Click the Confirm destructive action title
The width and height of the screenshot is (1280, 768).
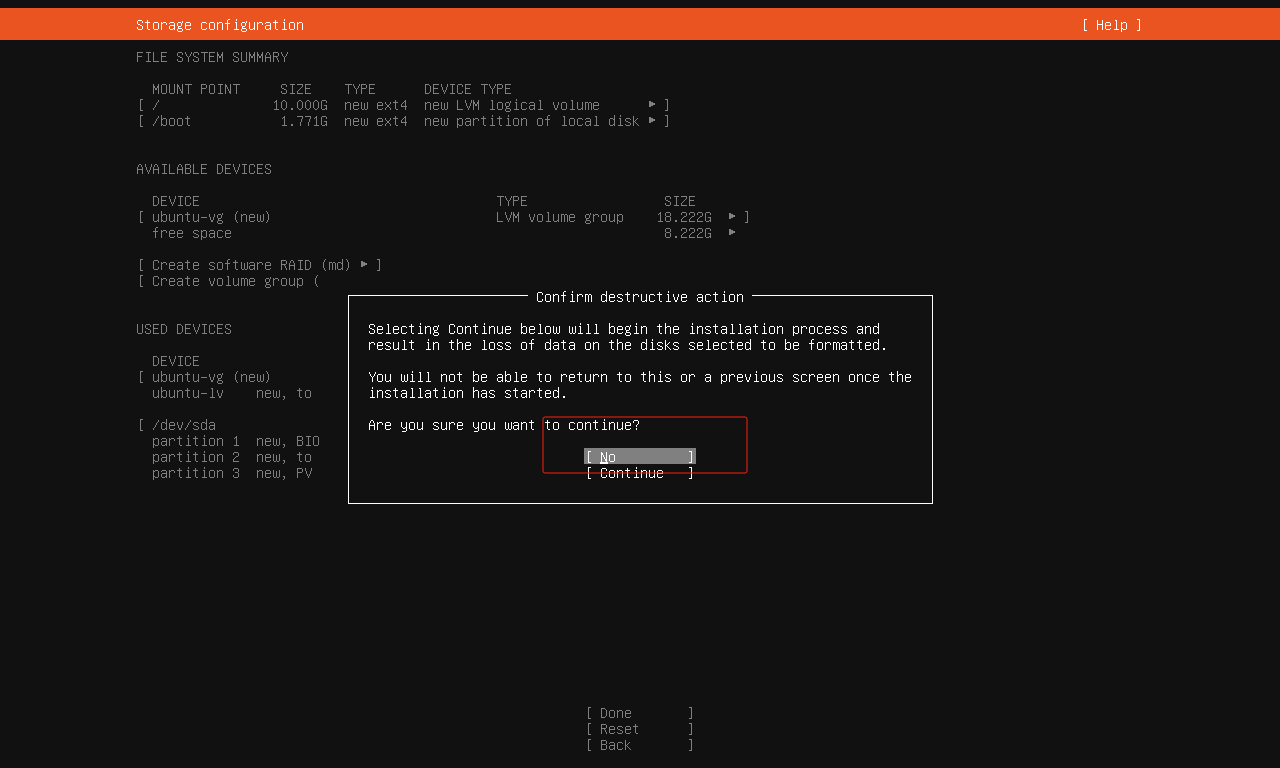click(640, 297)
